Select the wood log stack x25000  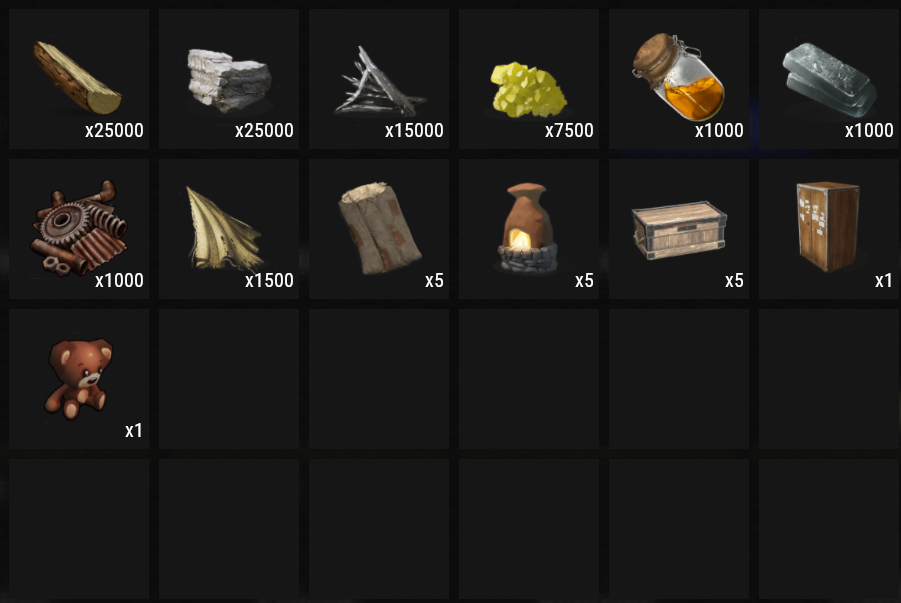coord(79,79)
